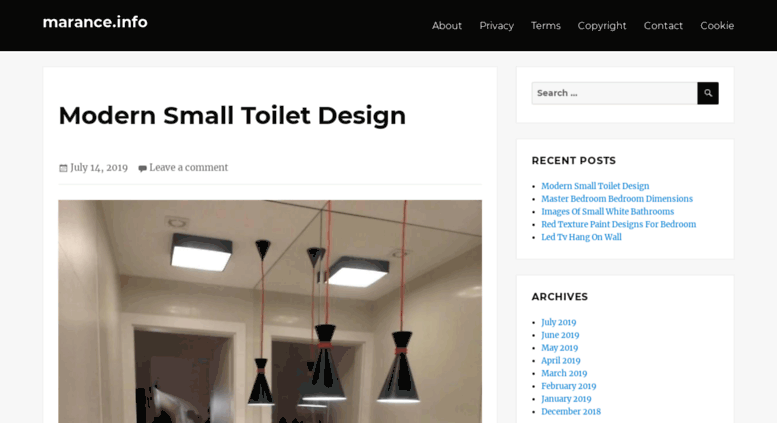The image size is (777, 423).
Task: View the June 2019 archive
Action: pos(560,335)
